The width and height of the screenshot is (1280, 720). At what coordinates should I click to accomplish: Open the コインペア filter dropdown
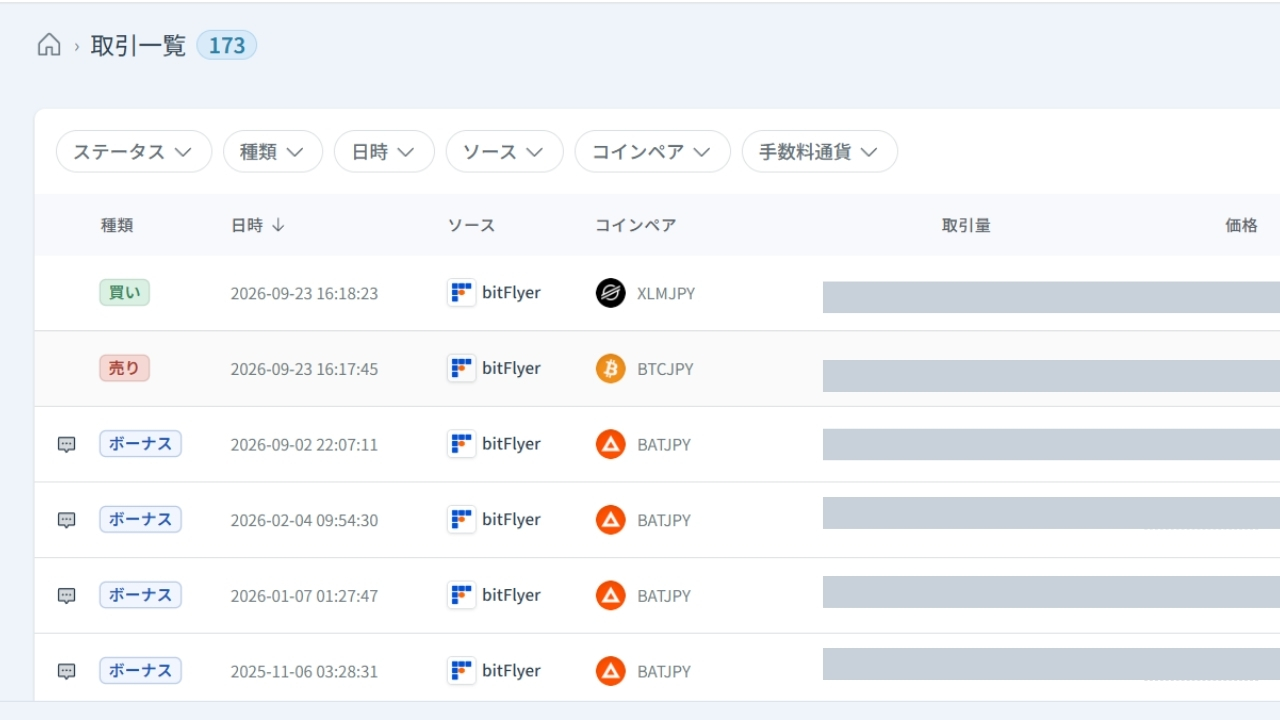[653, 152]
